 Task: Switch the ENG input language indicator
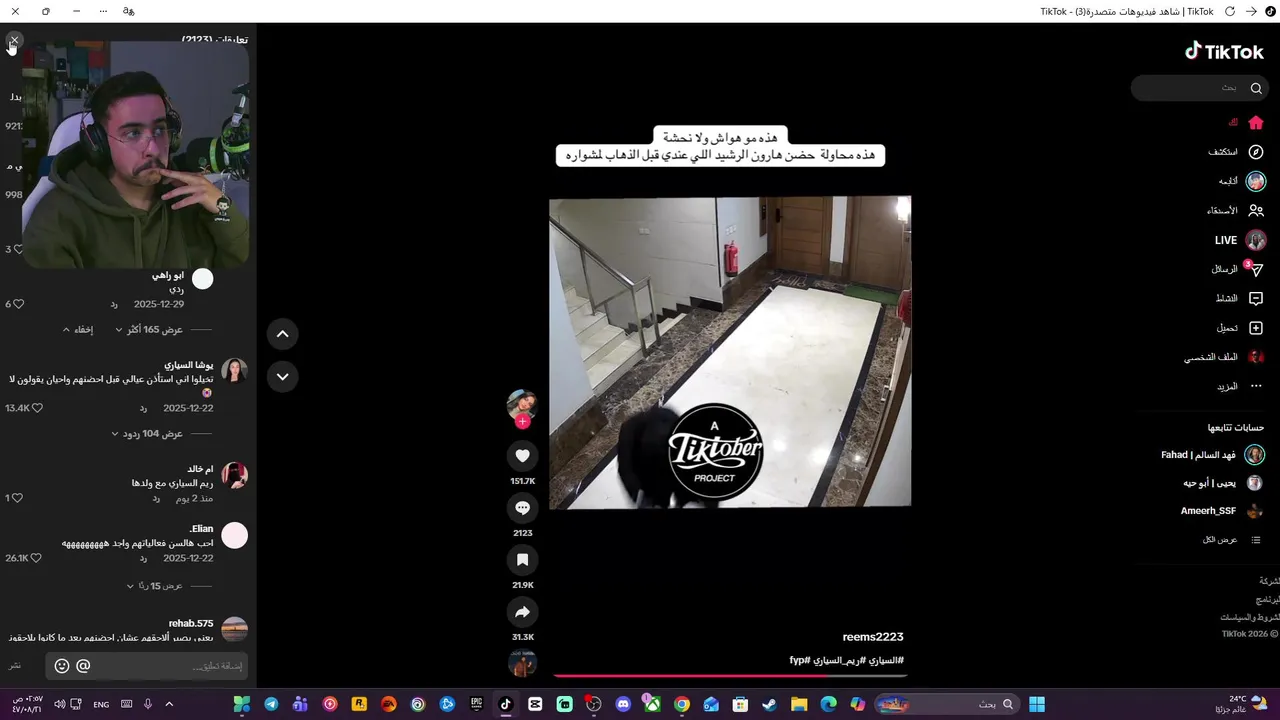point(101,704)
